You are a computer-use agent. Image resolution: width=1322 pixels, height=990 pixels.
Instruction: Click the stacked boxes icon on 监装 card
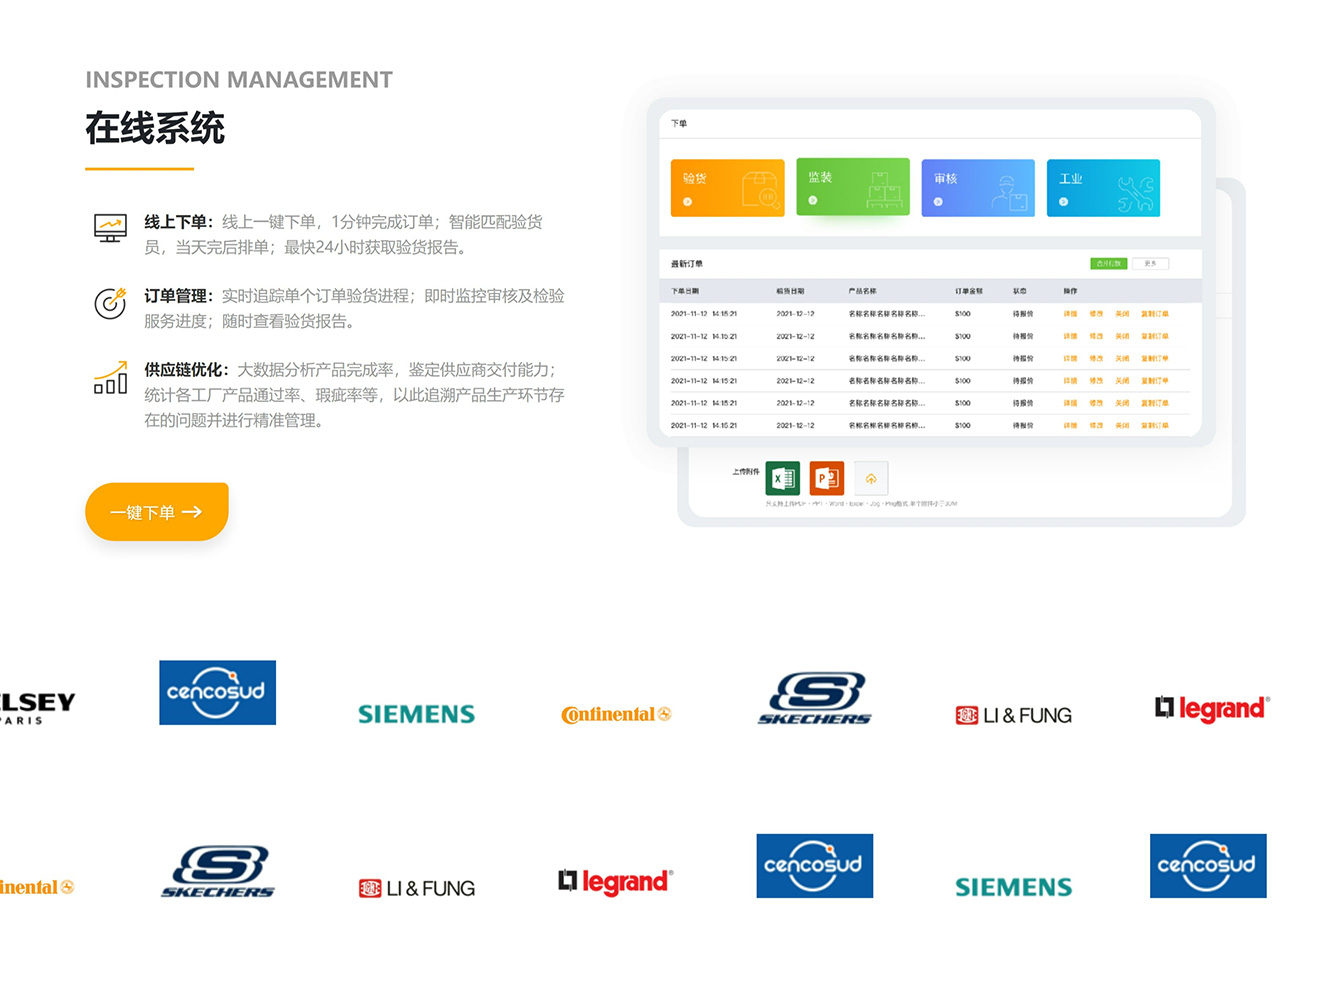coord(884,190)
